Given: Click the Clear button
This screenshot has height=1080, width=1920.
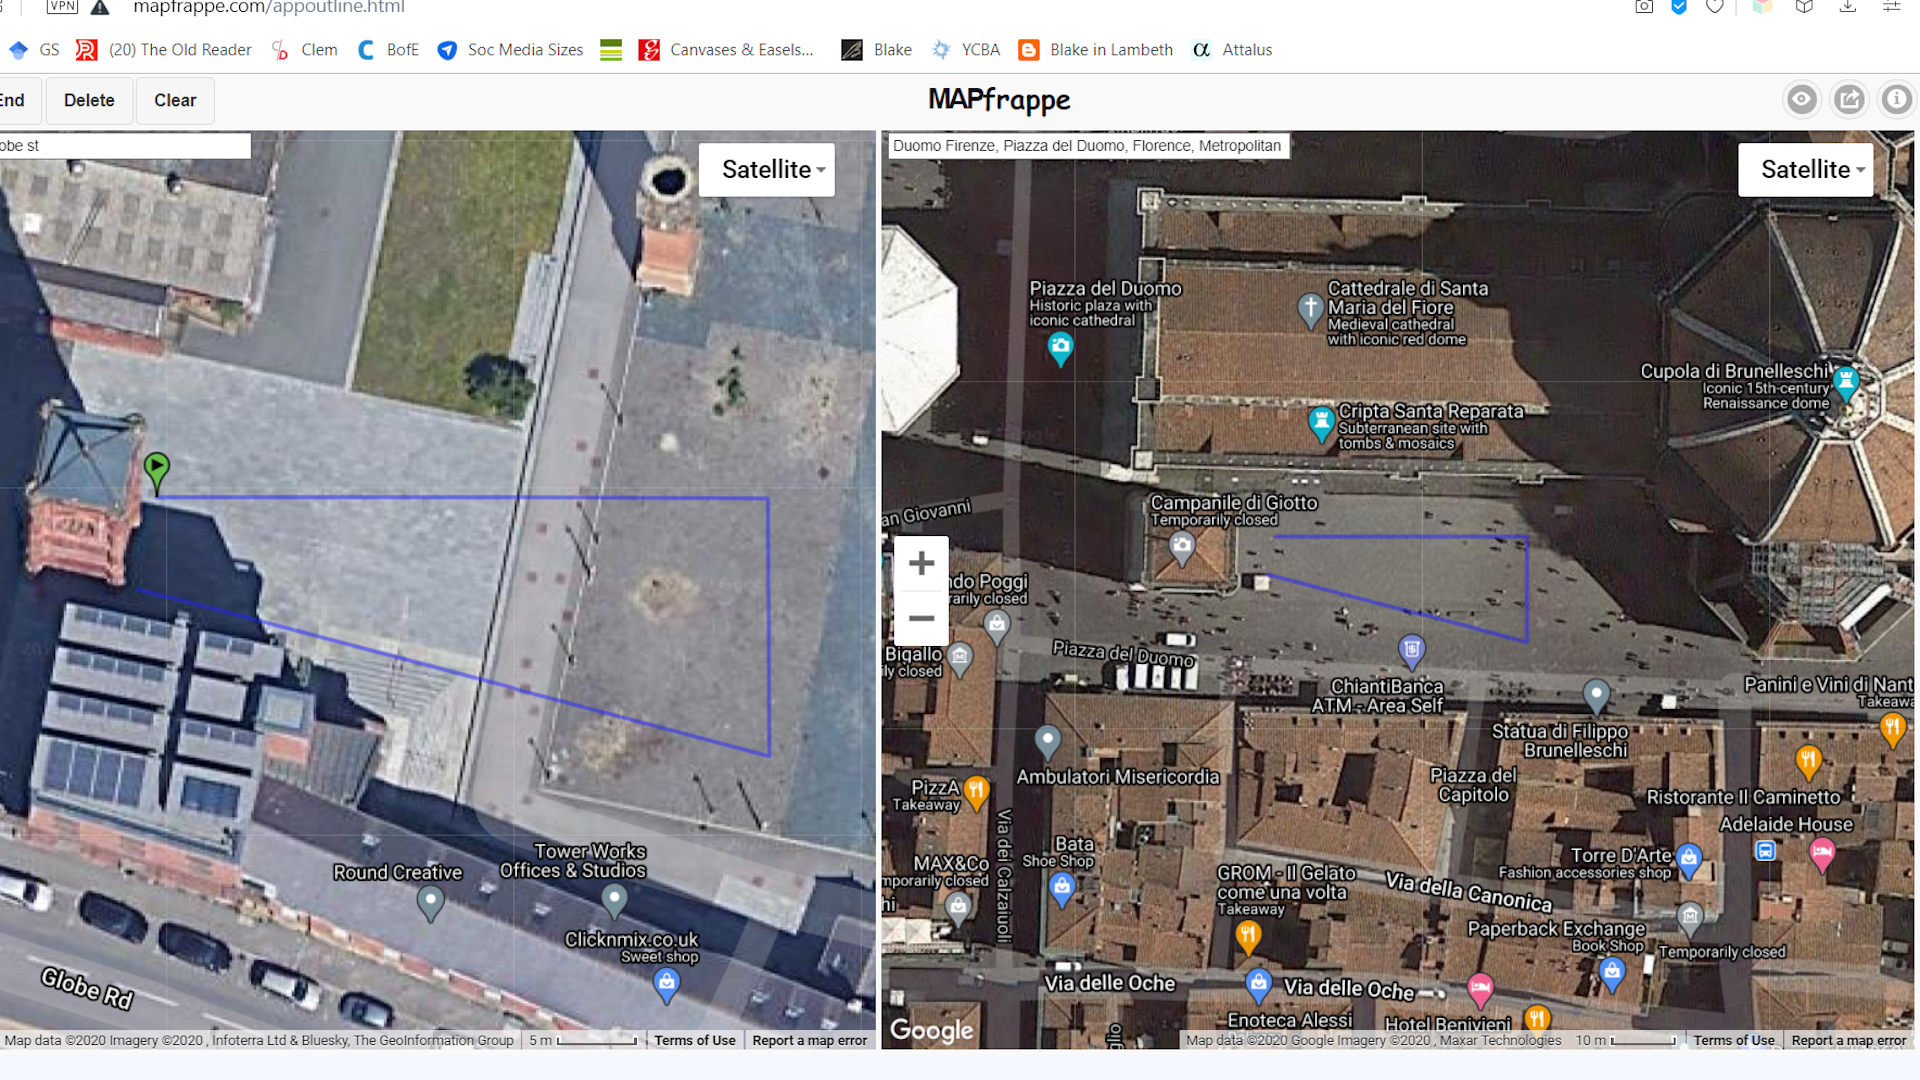Looking at the screenshot, I should tap(175, 100).
